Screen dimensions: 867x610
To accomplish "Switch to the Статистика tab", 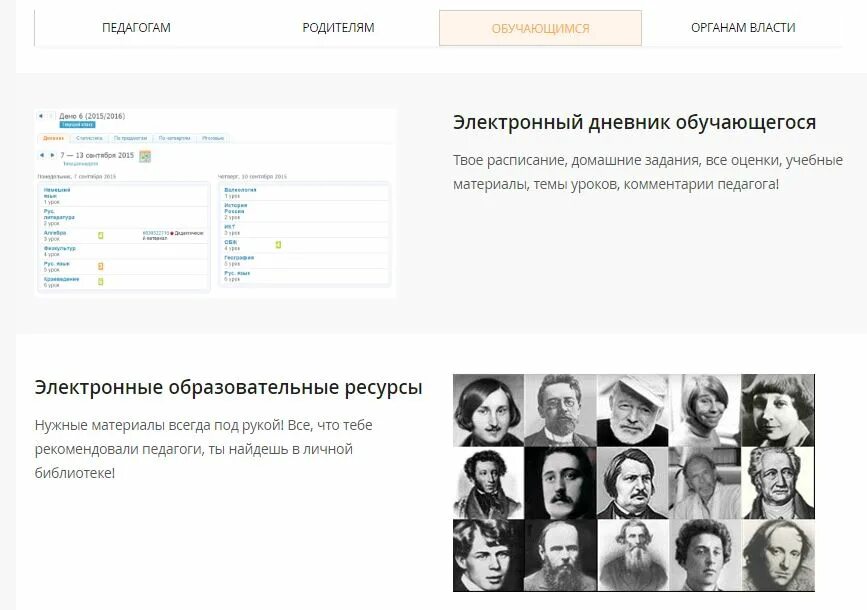I will [x=90, y=137].
